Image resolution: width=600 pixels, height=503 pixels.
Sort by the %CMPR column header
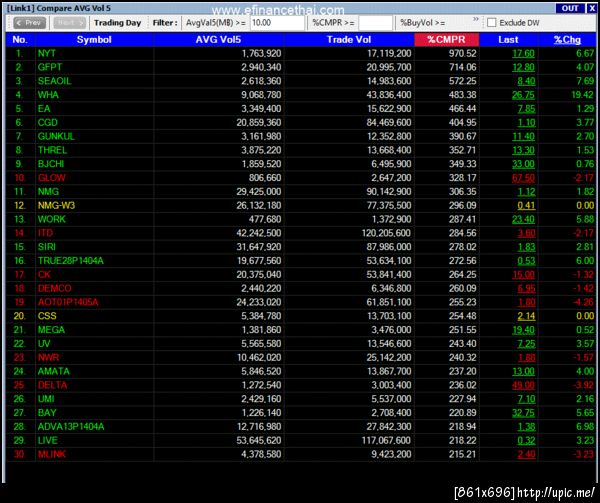point(446,40)
